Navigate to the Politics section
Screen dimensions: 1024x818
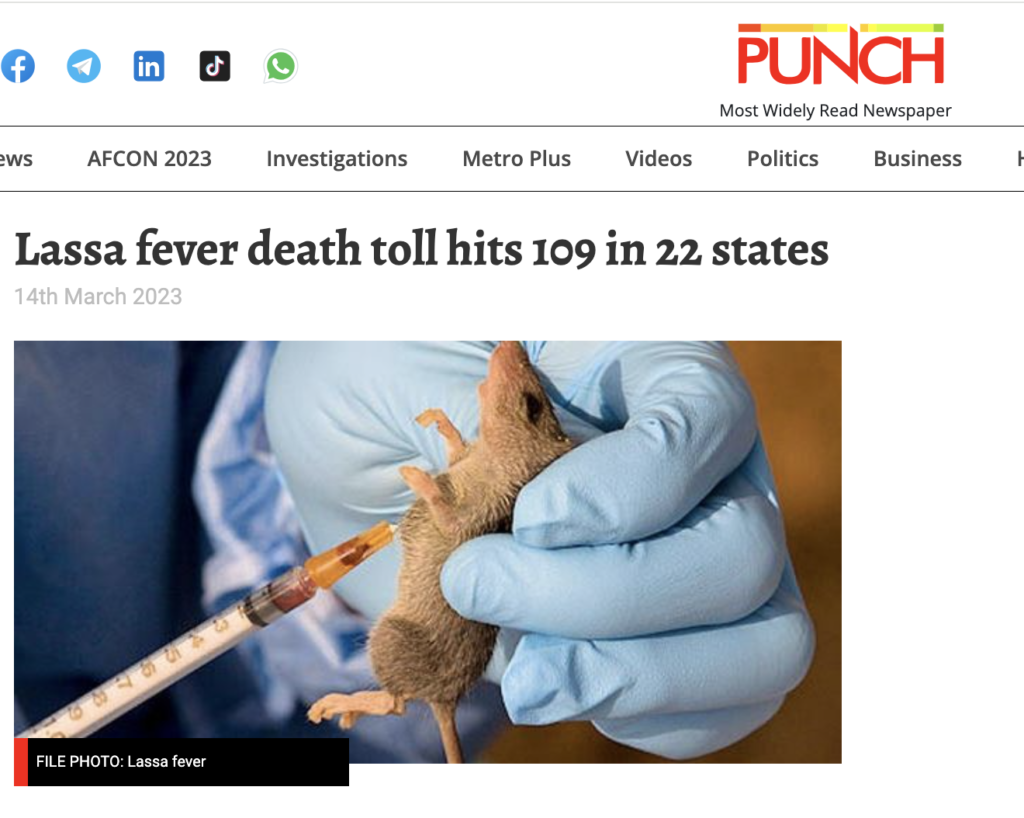click(782, 159)
